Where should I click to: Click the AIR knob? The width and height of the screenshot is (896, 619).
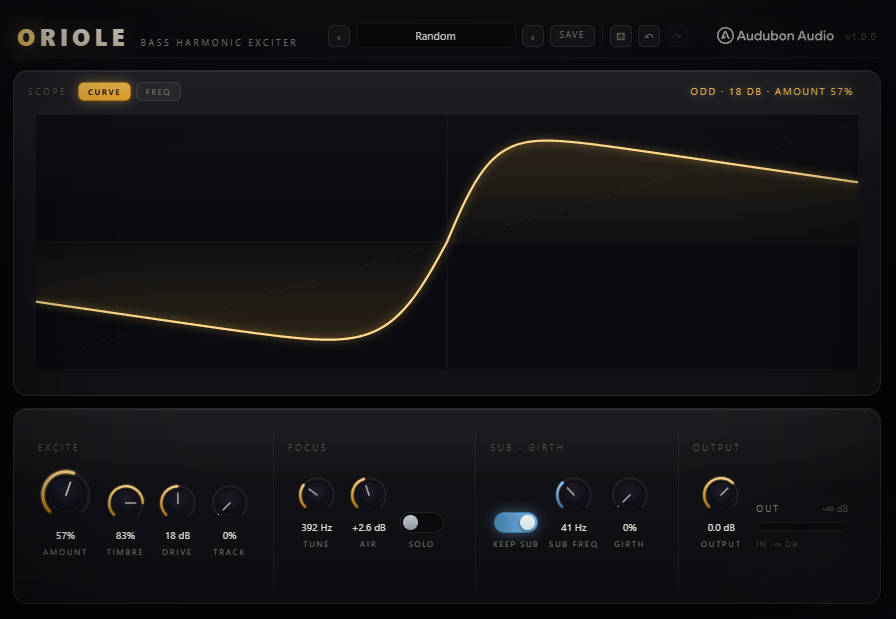point(369,495)
